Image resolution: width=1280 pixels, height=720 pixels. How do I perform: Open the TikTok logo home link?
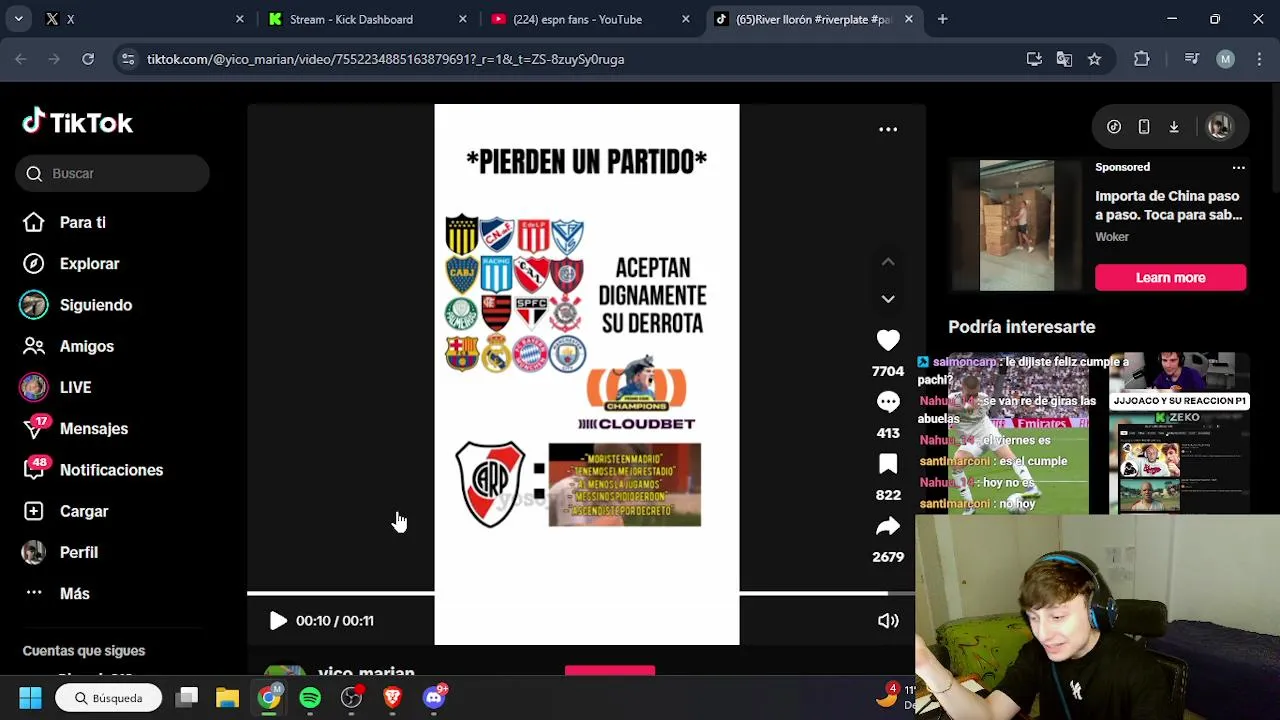(78, 122)
